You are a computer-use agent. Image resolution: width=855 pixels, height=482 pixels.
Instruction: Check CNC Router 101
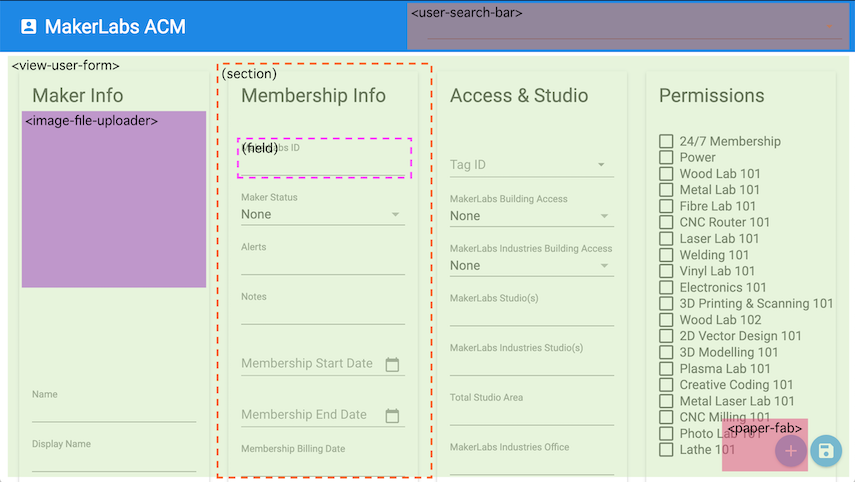(666, 222)
